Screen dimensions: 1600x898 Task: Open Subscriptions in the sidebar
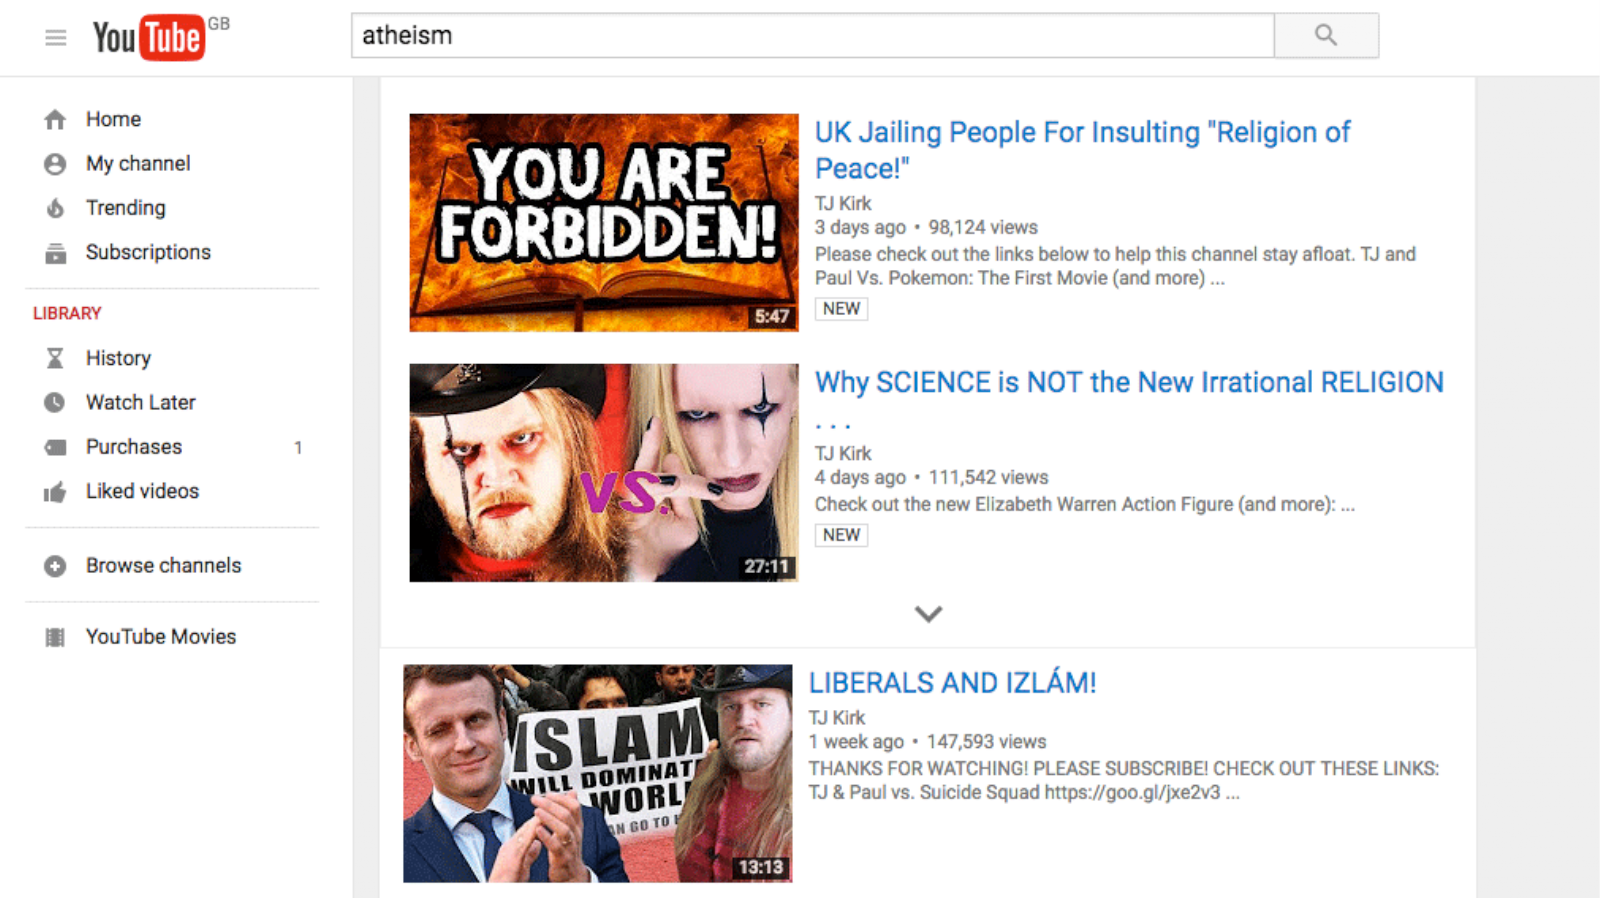coord(148,252)
